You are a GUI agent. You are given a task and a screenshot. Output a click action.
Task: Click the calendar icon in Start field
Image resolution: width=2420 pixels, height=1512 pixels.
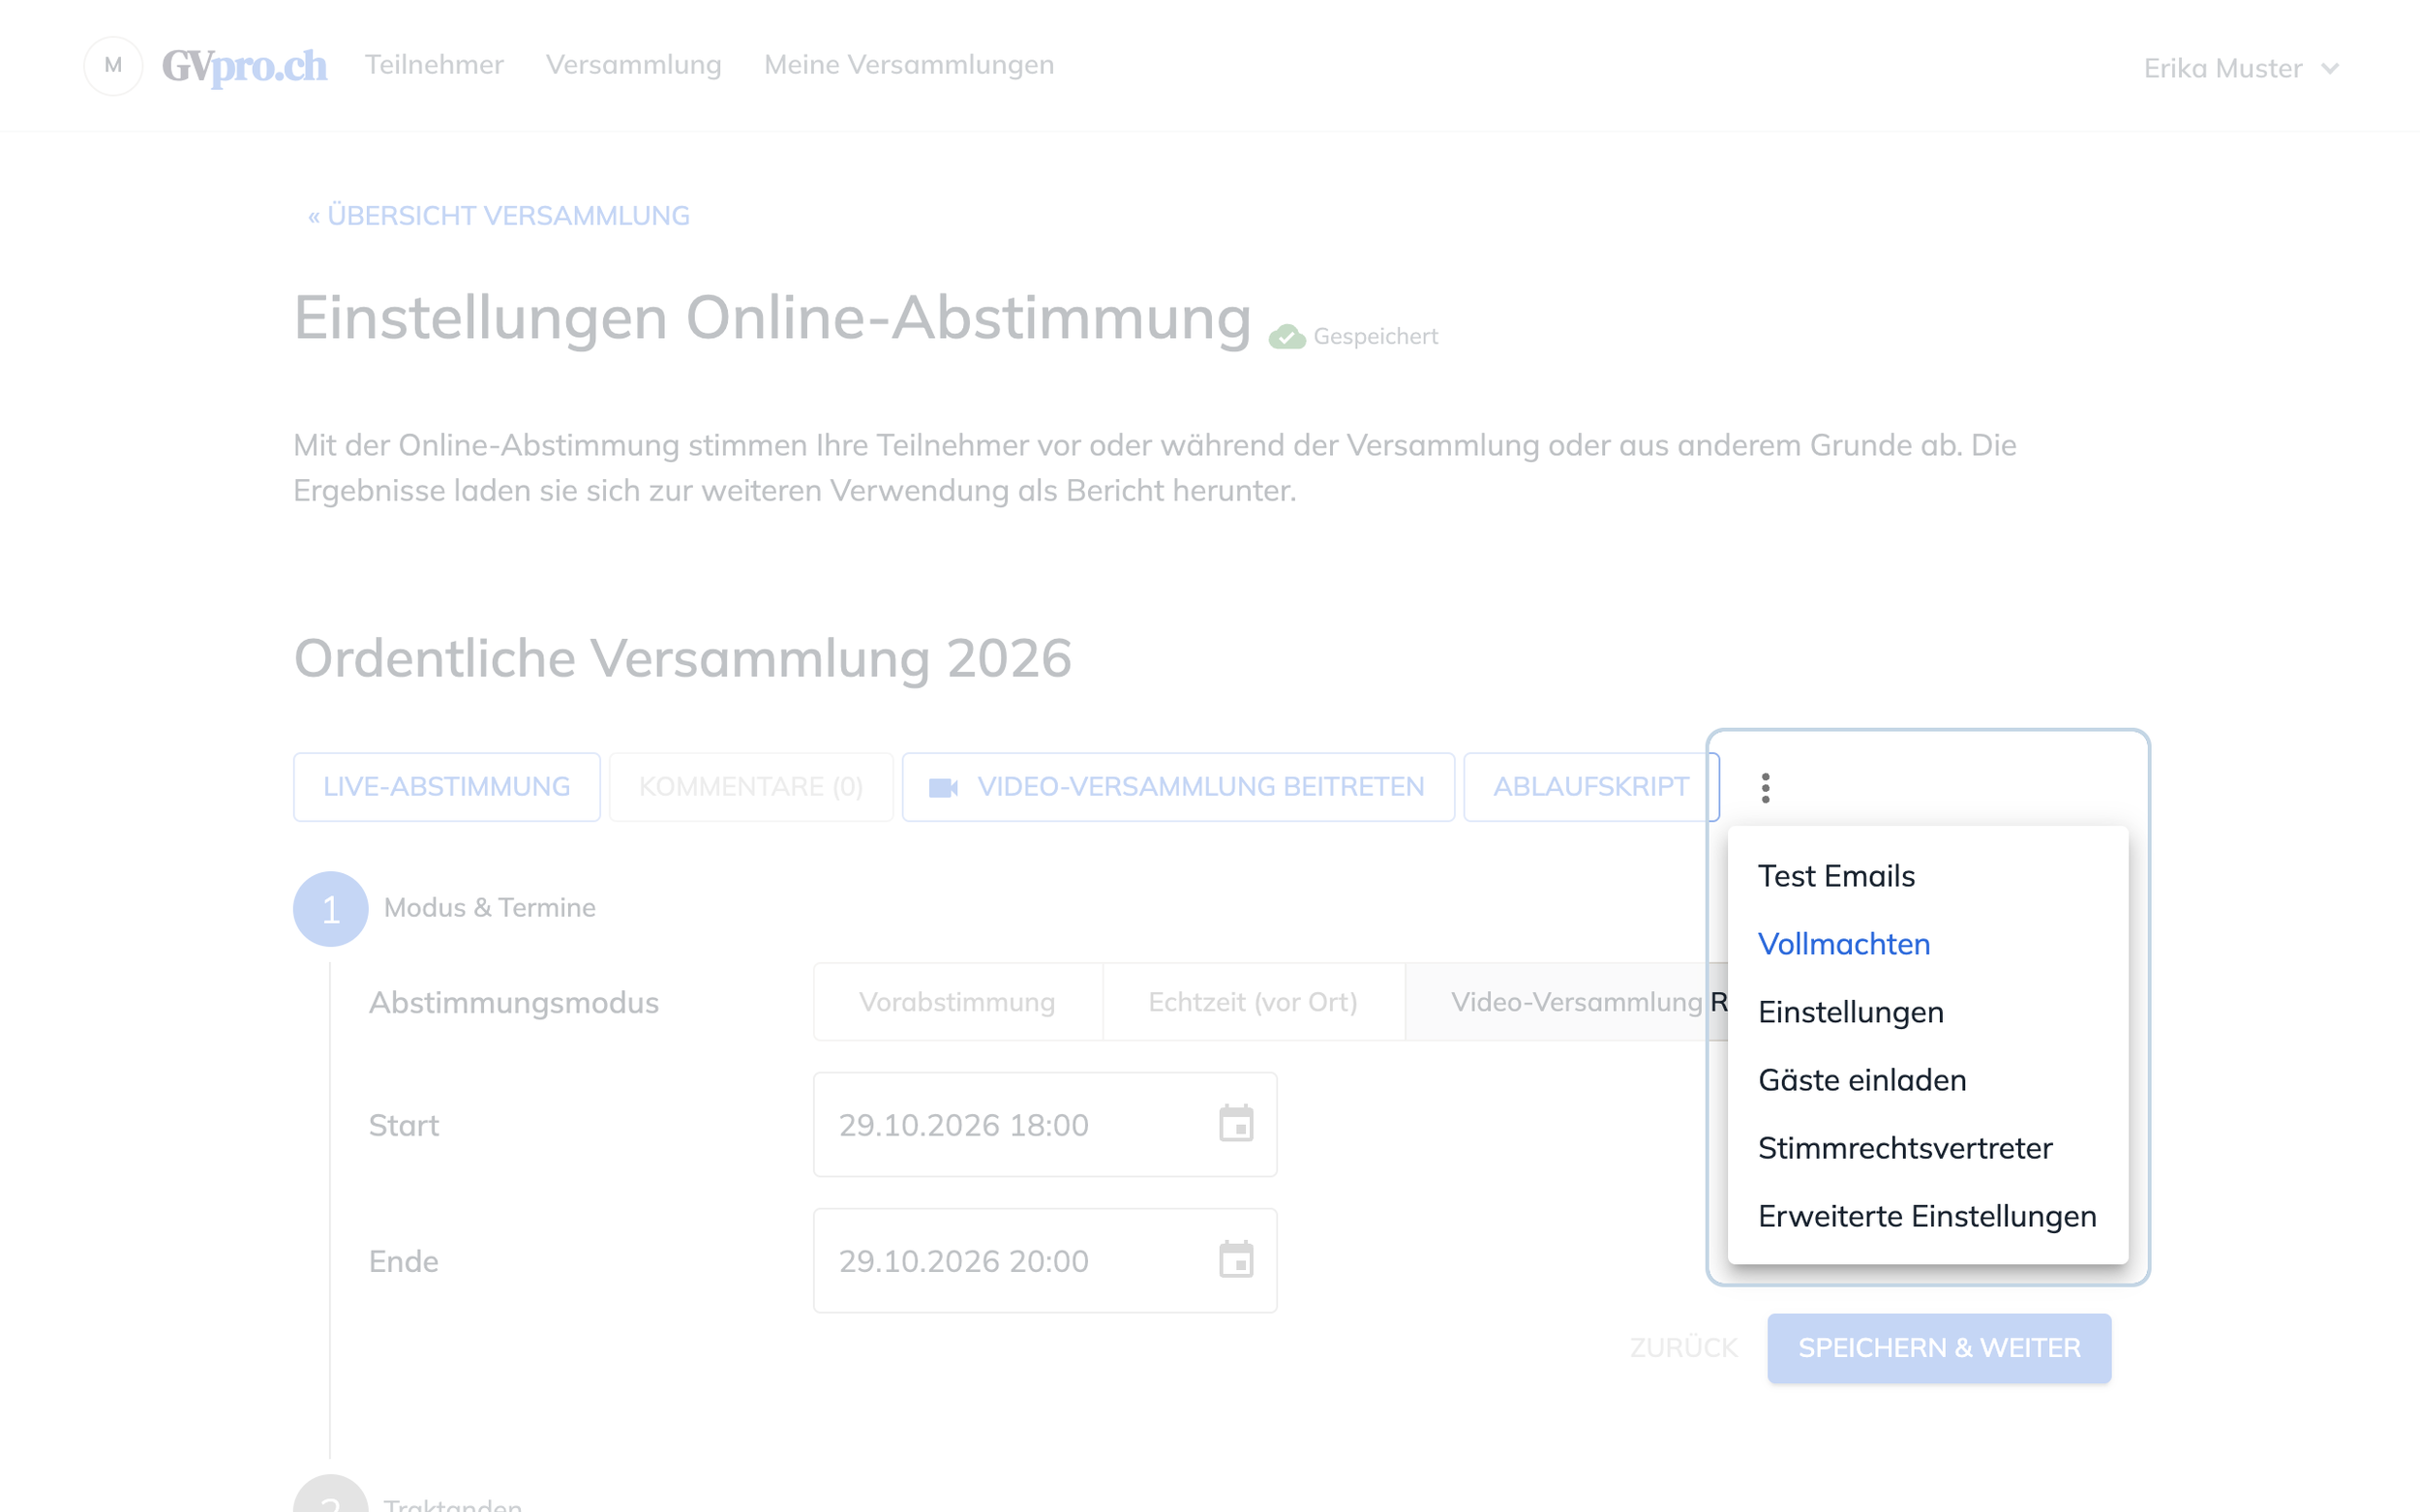pyautogui.click(x=1236, y=1124)
